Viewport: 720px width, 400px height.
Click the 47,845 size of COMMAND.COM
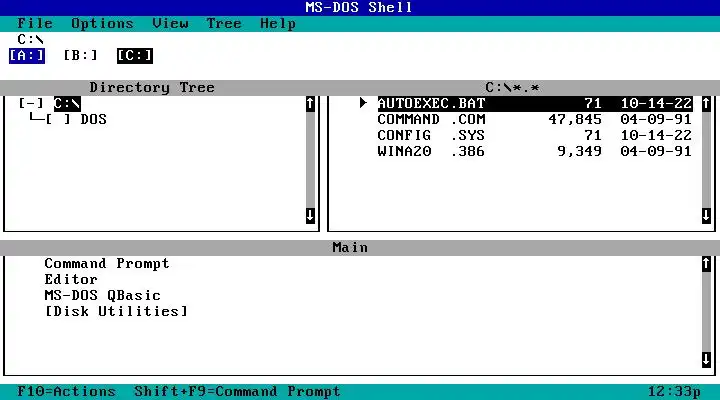coord(575,119)
